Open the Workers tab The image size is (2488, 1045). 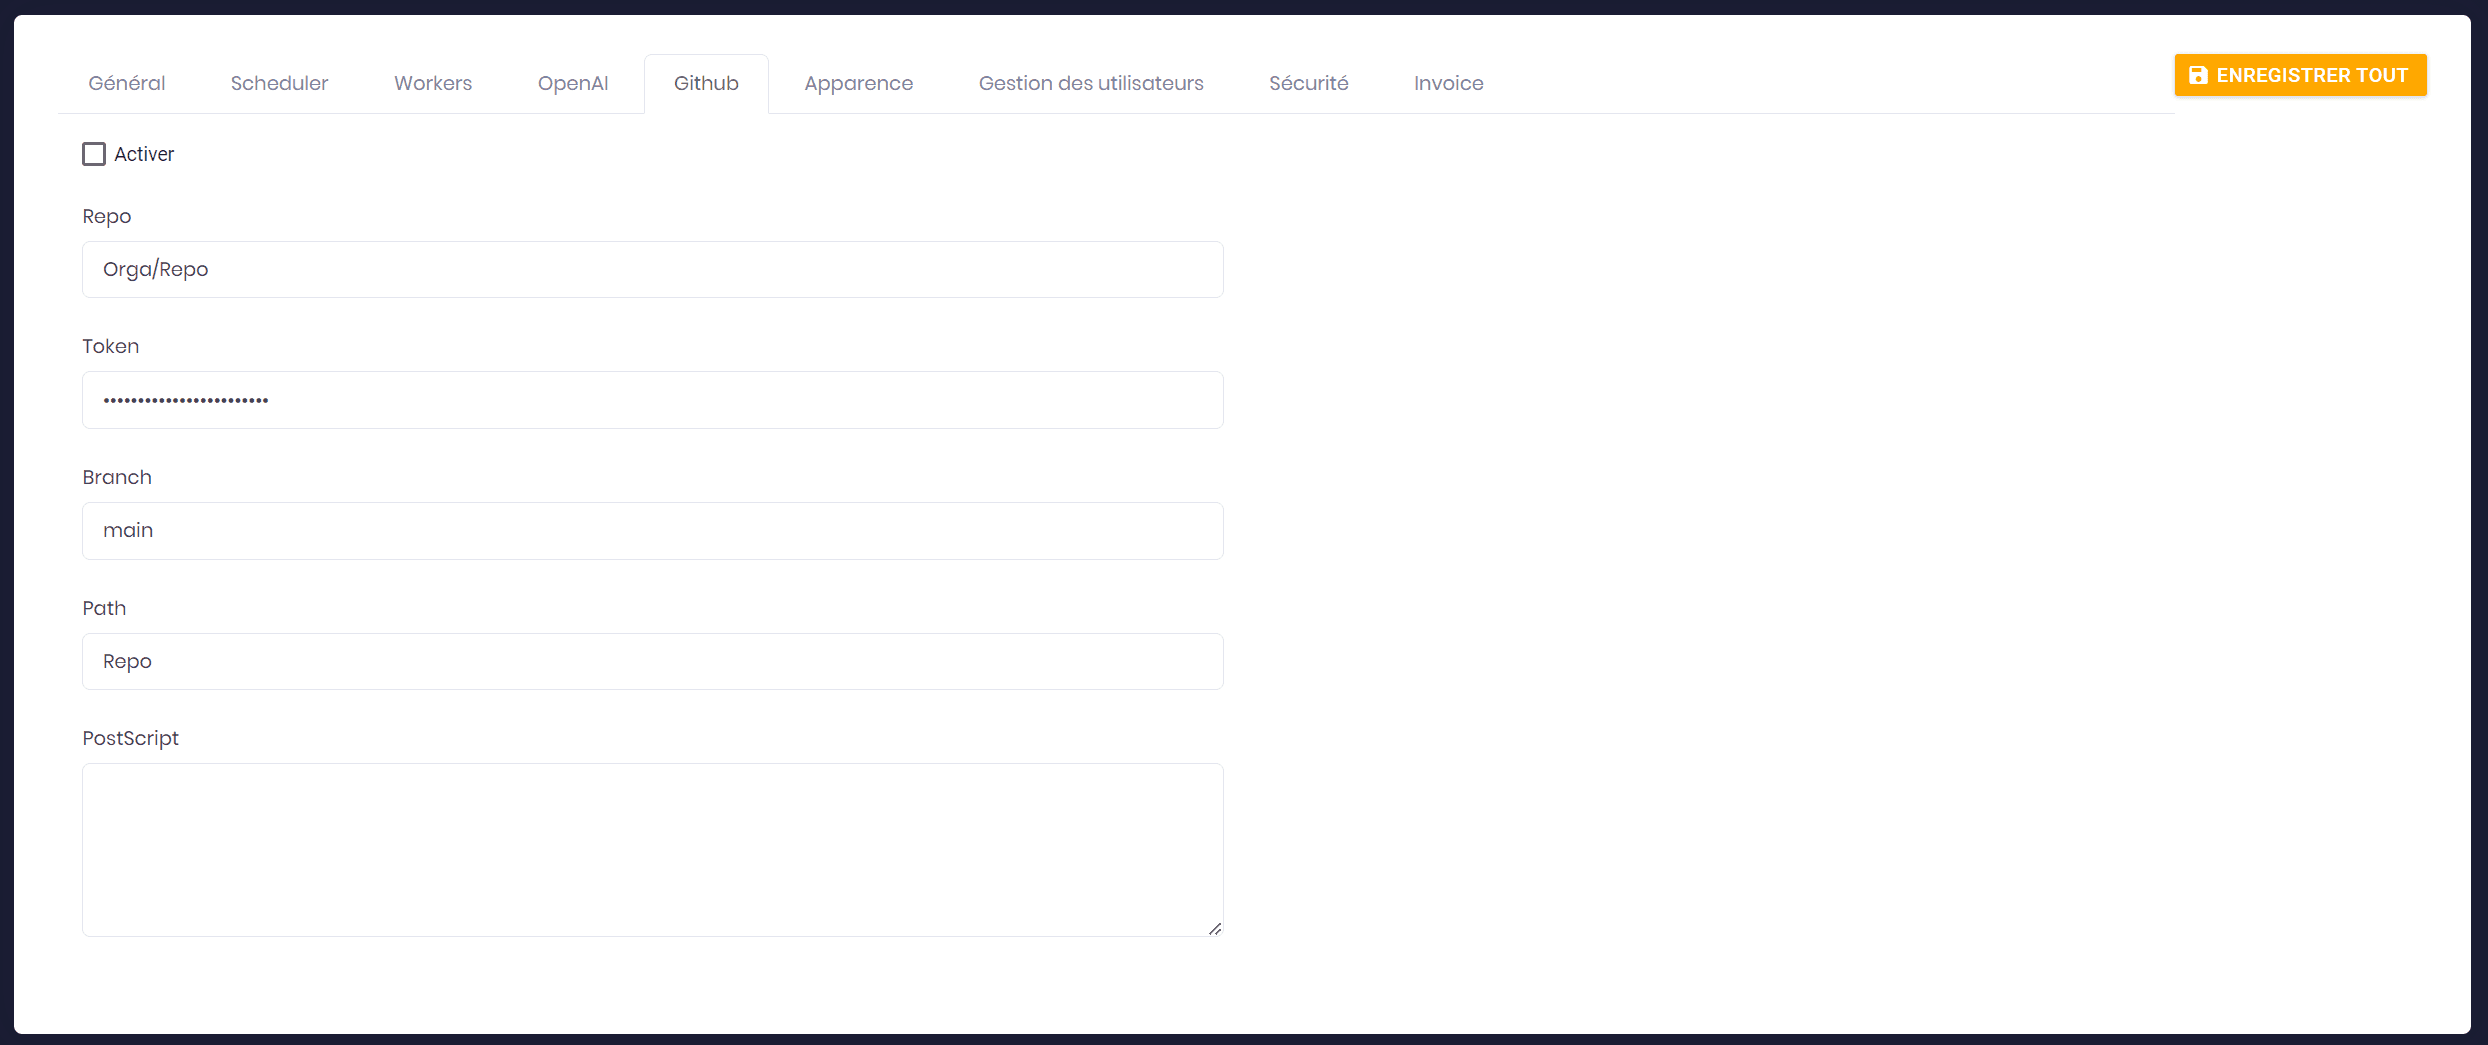pos(433,83)
